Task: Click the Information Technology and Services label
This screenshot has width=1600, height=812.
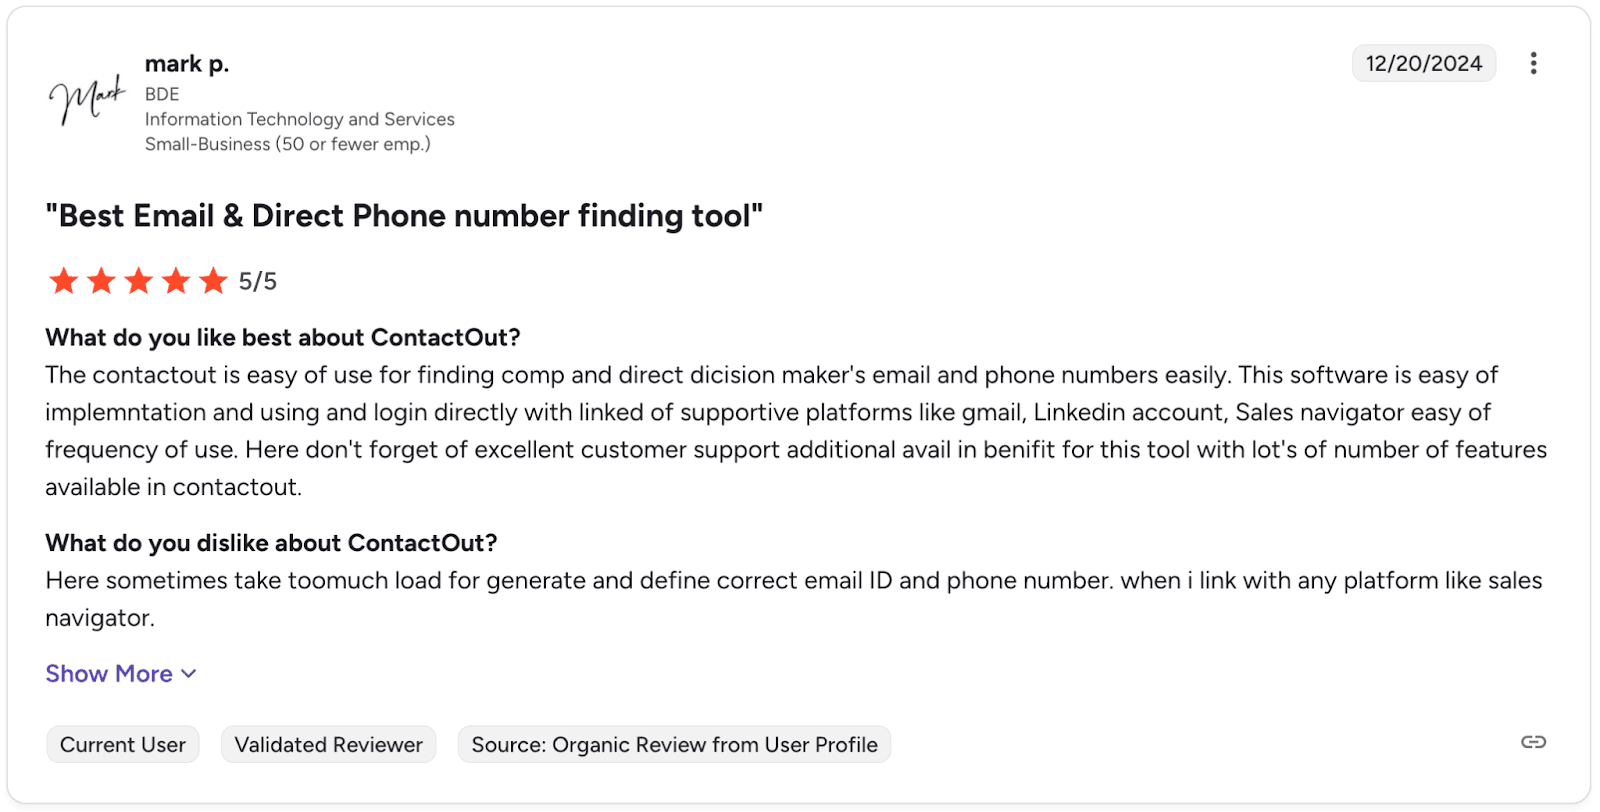Action: pyautogui.click(x=300, y=119)
